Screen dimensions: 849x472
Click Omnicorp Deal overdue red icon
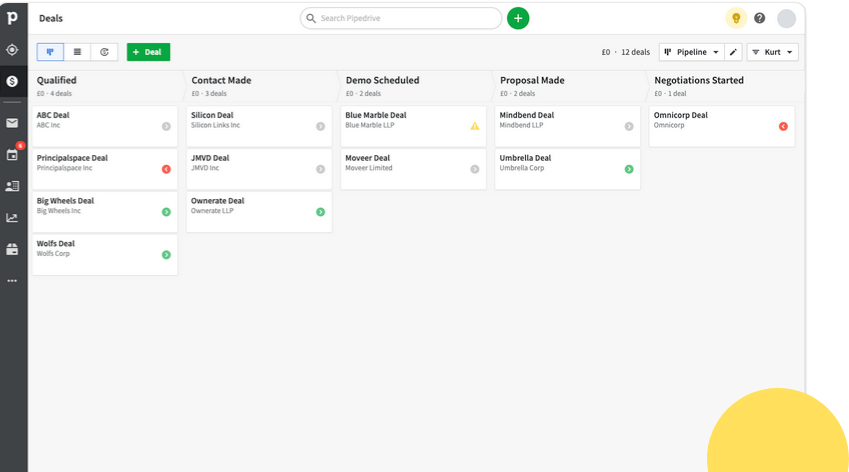[x=783, y=126]
